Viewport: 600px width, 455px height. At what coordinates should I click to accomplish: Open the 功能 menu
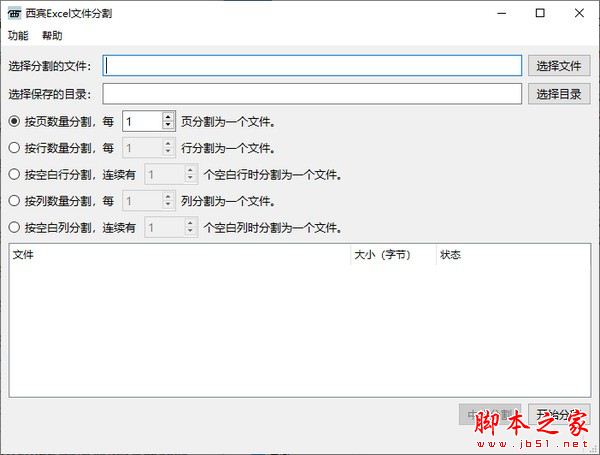(x=18, y=36)
